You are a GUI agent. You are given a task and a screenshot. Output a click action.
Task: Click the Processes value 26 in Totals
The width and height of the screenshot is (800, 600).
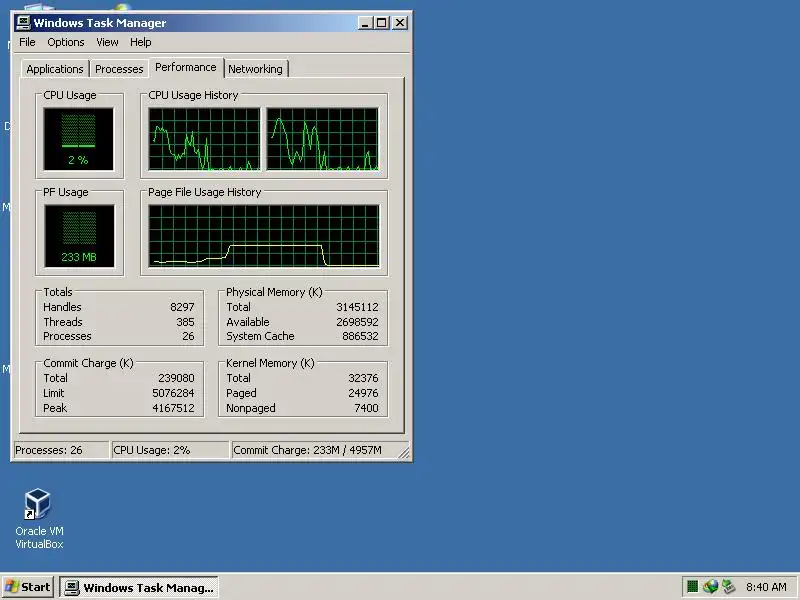[188, 336]
